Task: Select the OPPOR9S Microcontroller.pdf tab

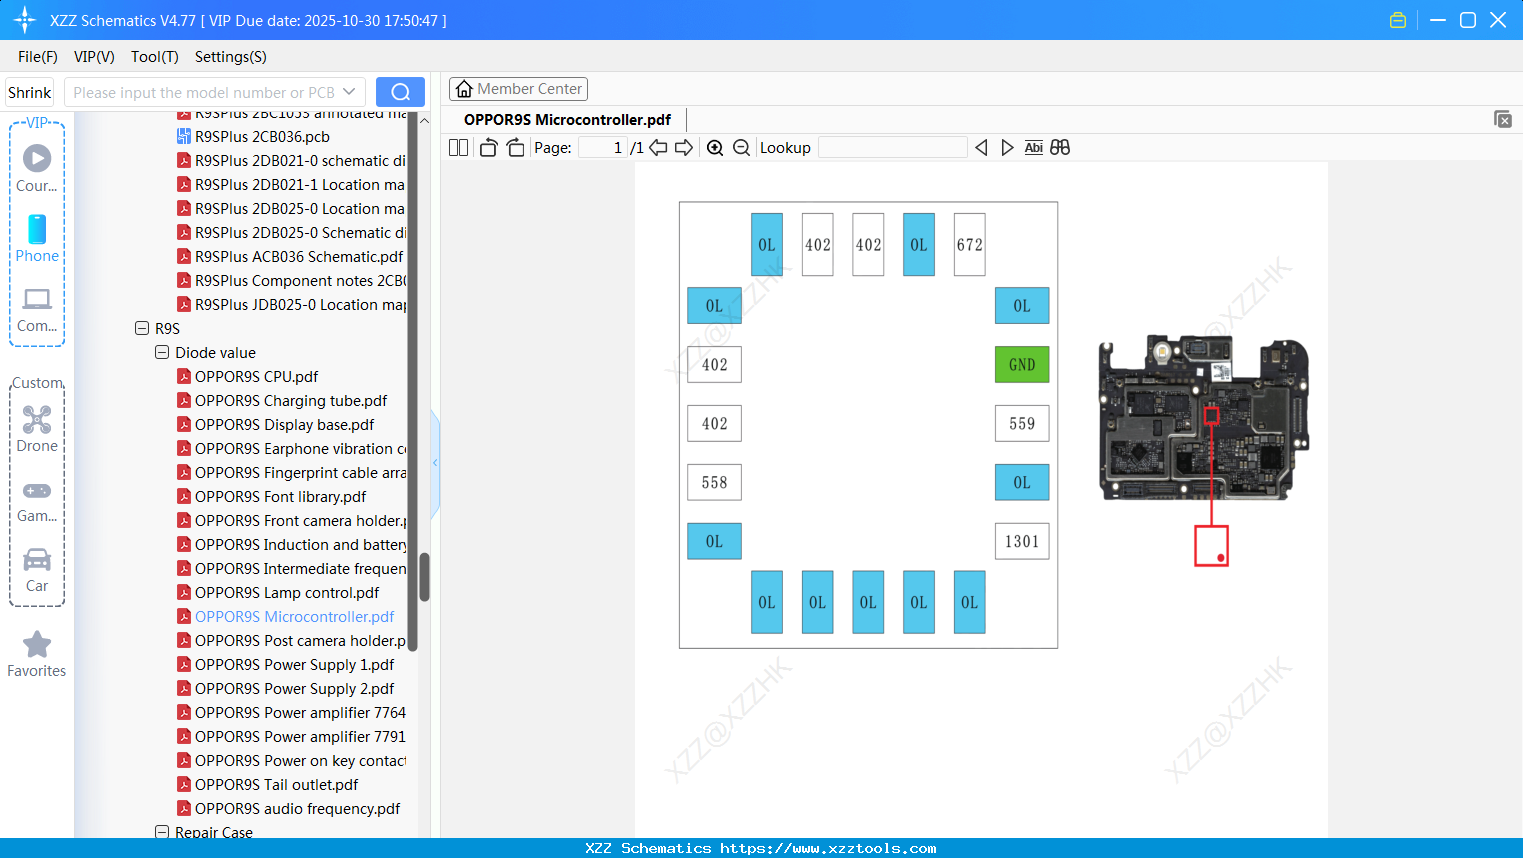Action: coord(567,120)
